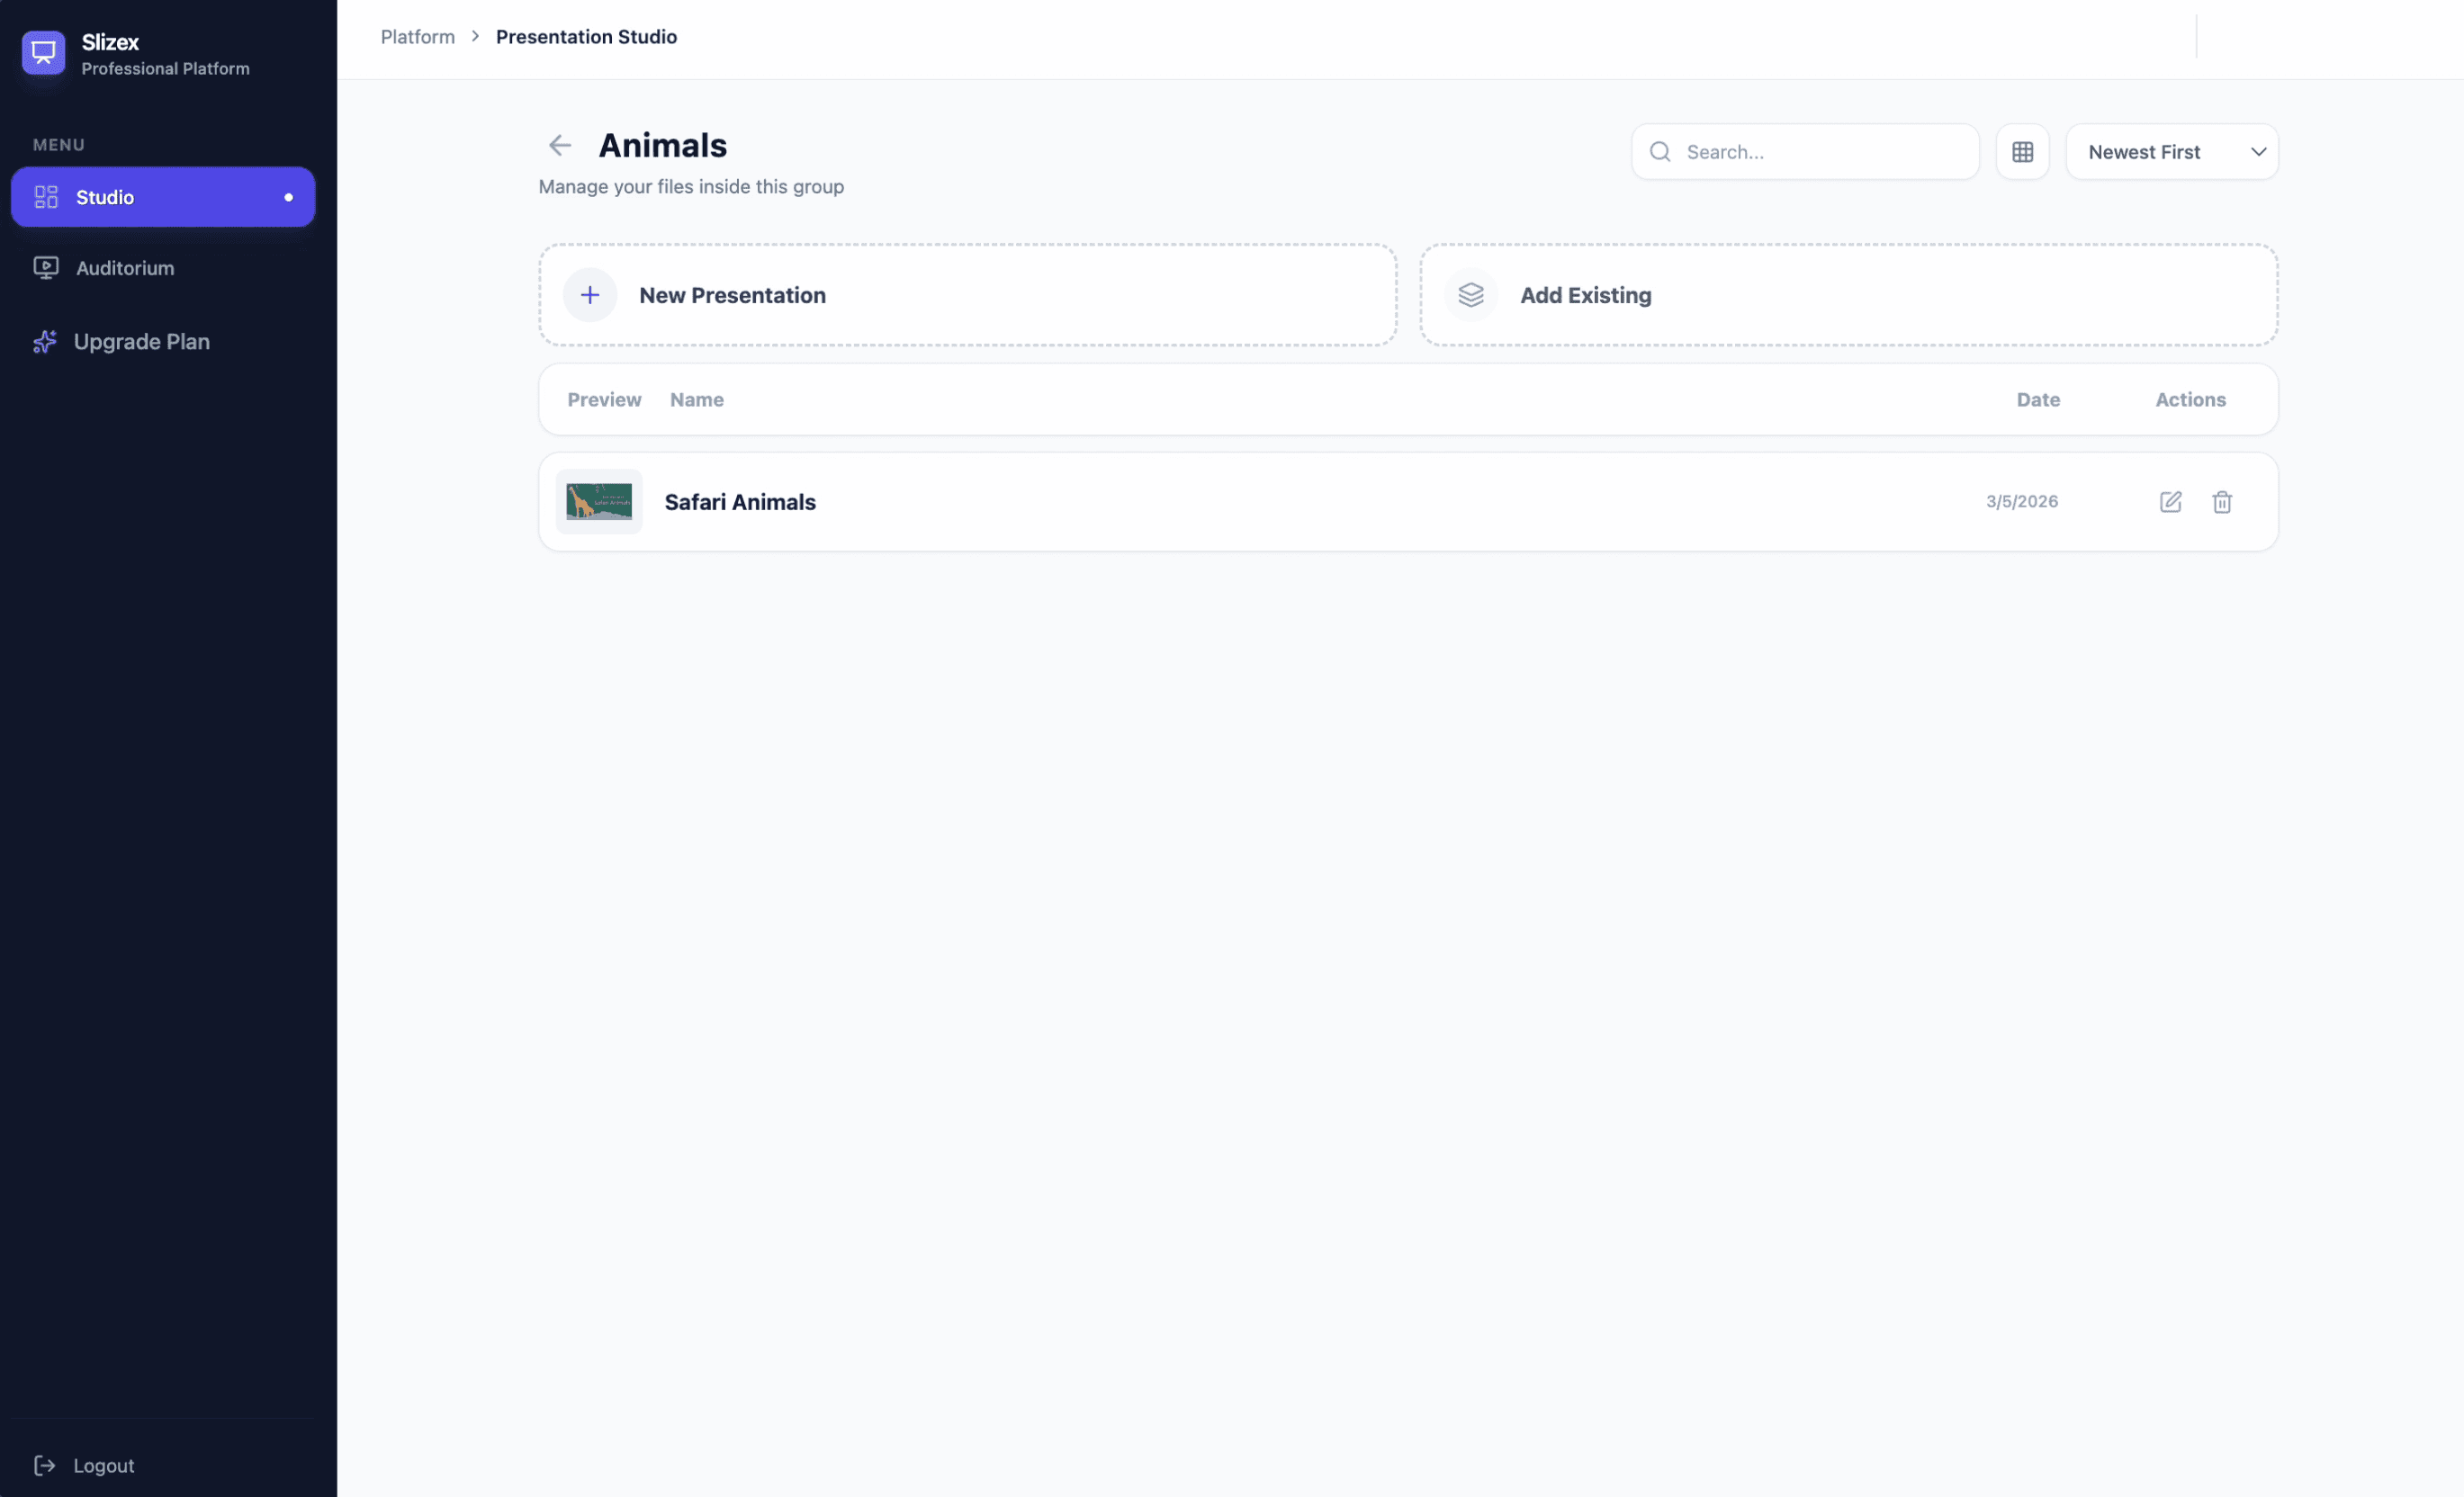This screenshot has height=1497, width=2464.
Task: Click the Add Existing layers icon
Action: point(1470,294)
